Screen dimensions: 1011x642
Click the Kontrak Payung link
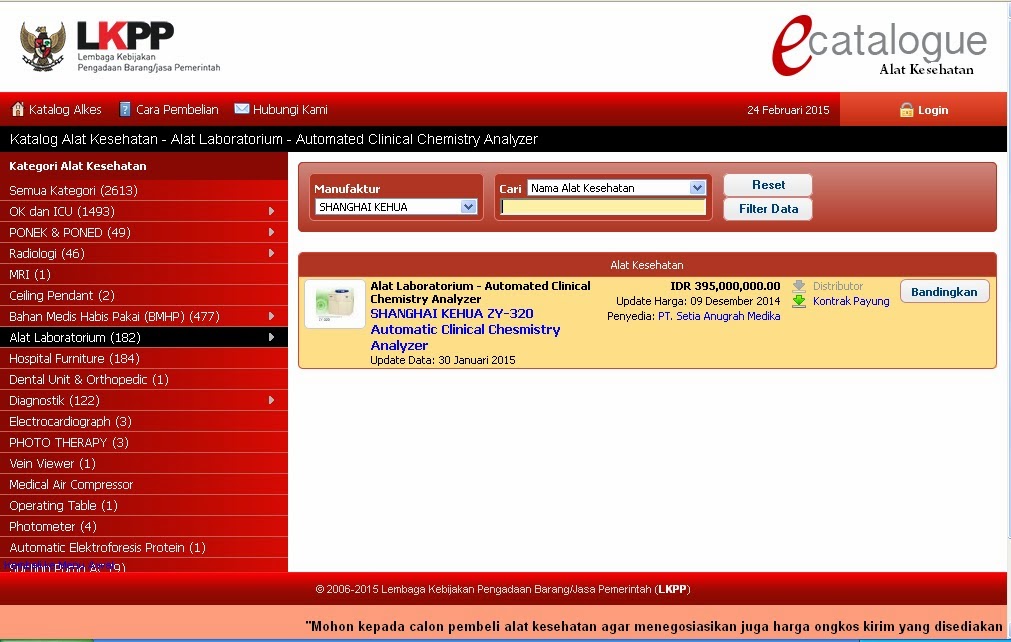point(851,301)
